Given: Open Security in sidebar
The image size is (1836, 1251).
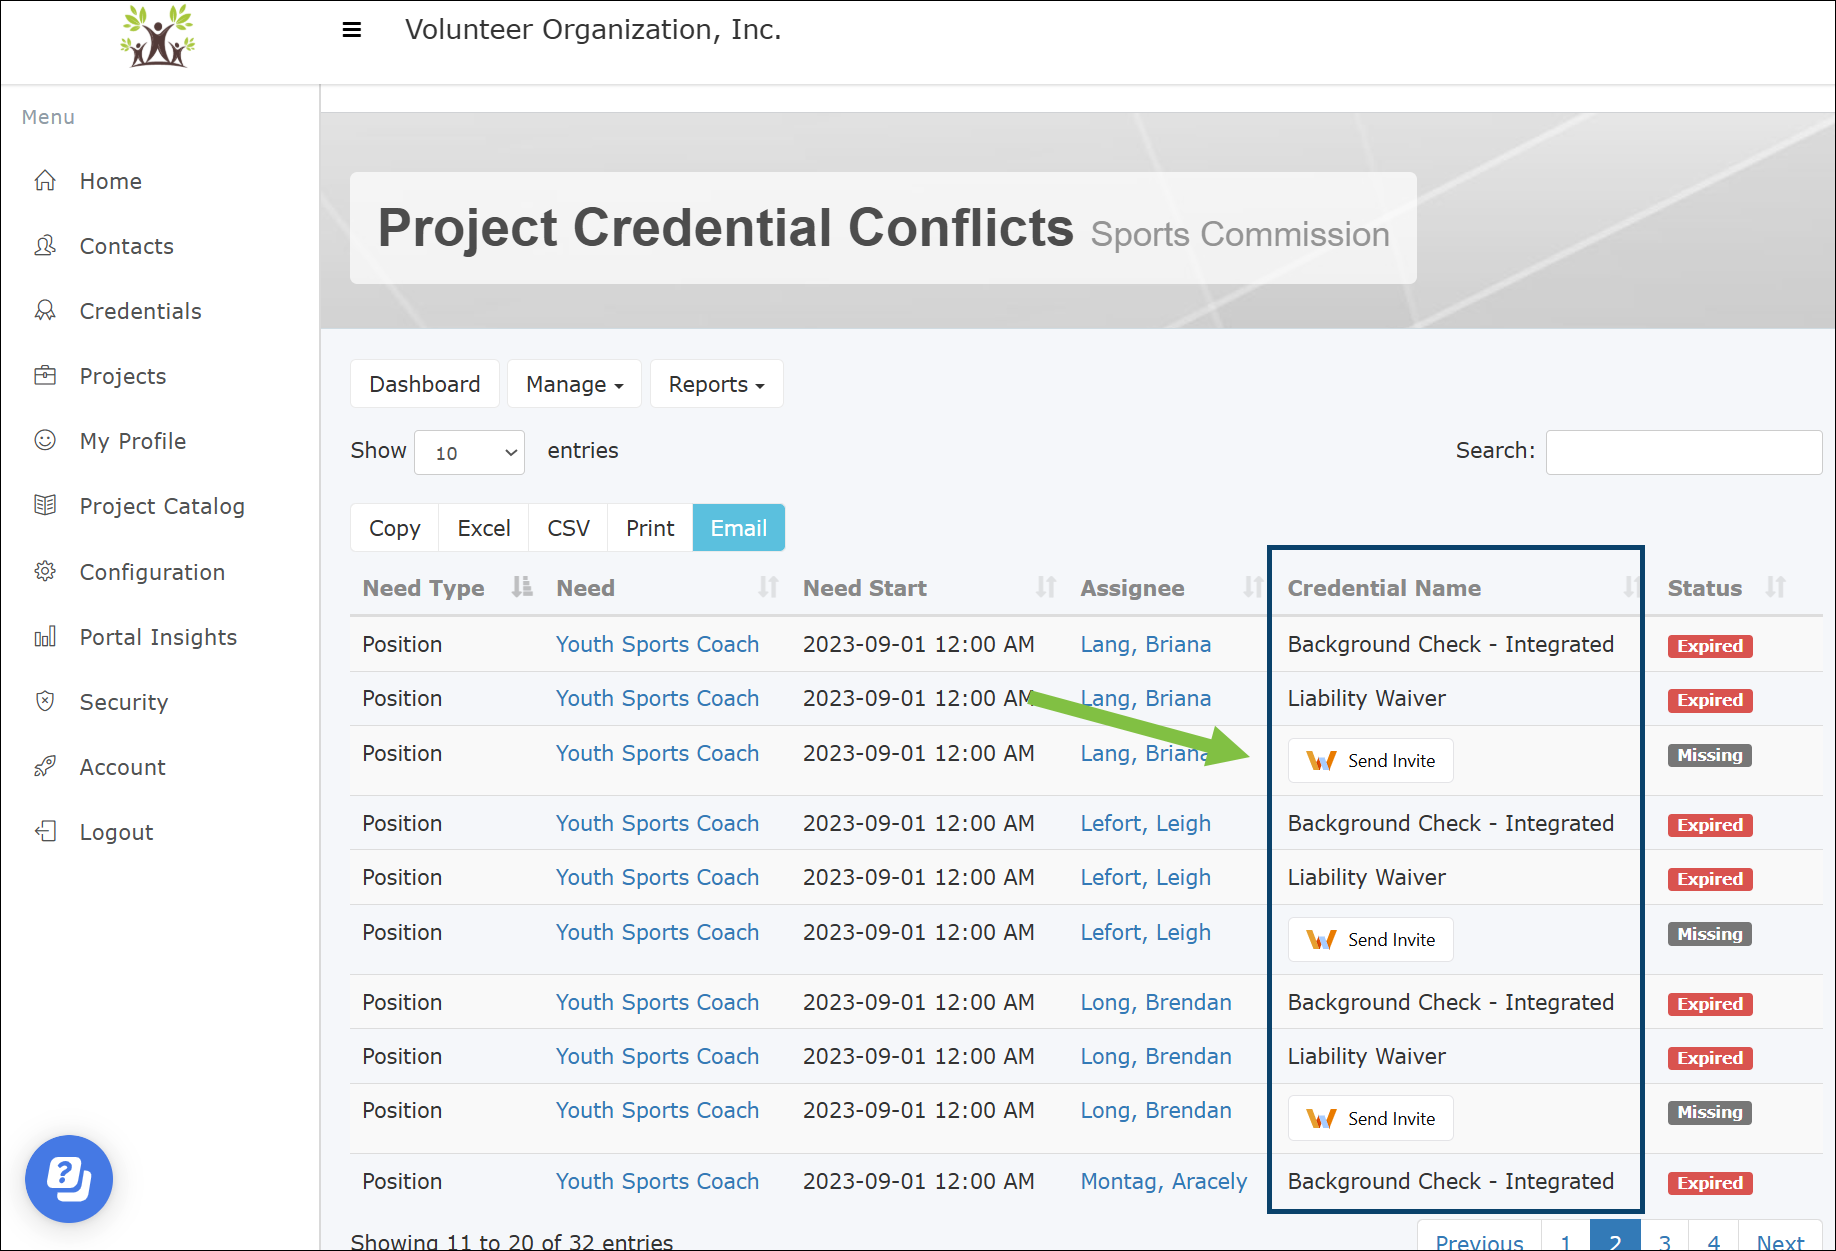Looking at the screenshot, I should [x=124, y=702].
